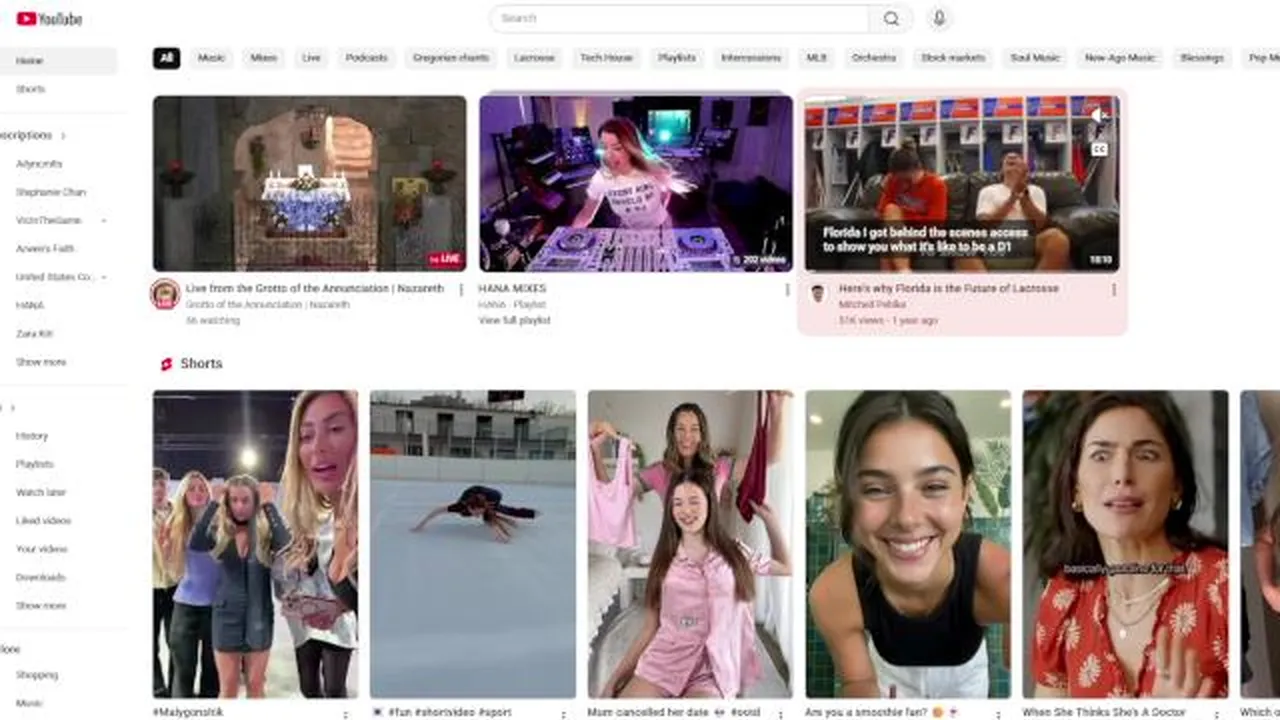
Task: Select the Blessings filter chip
Action: tap(1202, 58)
